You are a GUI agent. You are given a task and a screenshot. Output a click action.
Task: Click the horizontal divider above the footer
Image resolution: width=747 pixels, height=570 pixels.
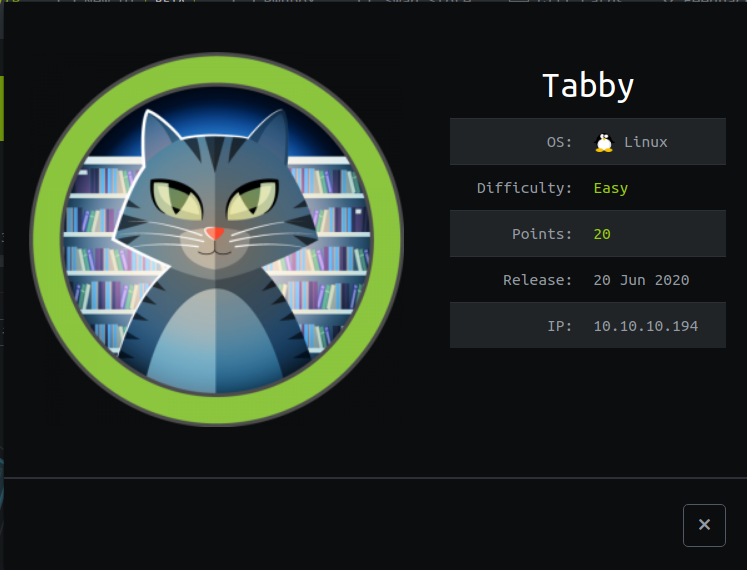[375, 477]
